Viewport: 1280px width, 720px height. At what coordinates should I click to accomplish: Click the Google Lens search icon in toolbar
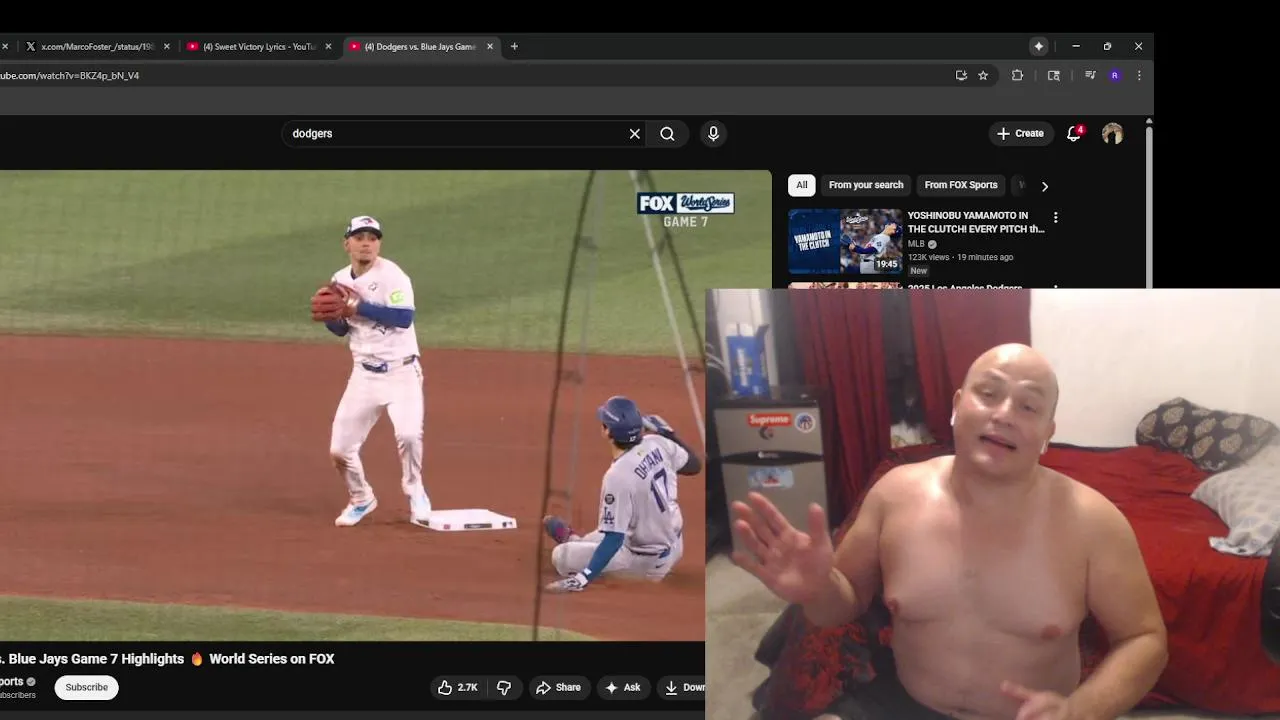[1054, 75]
